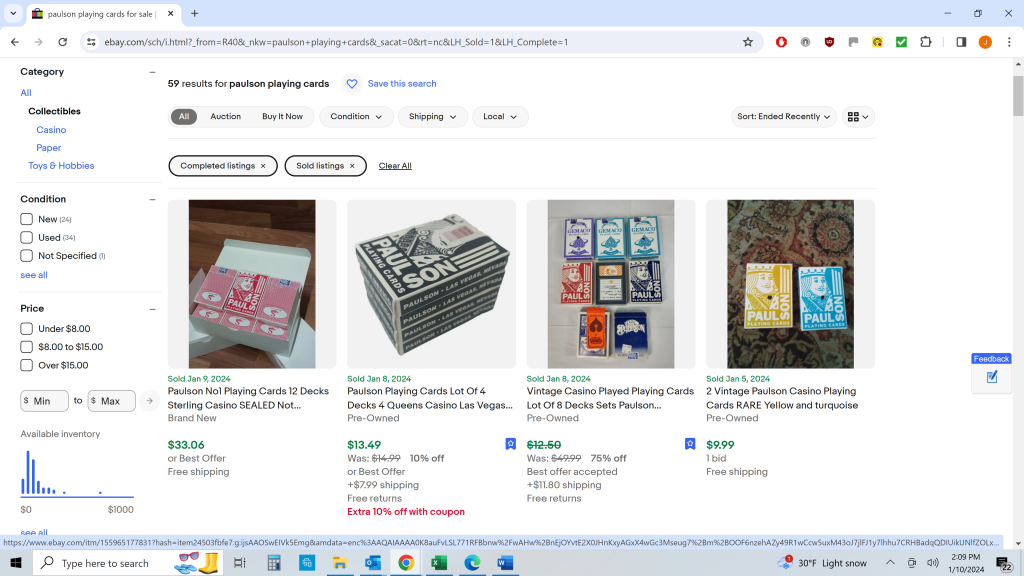Check the New condition checkbox

[x=26, y=219]
